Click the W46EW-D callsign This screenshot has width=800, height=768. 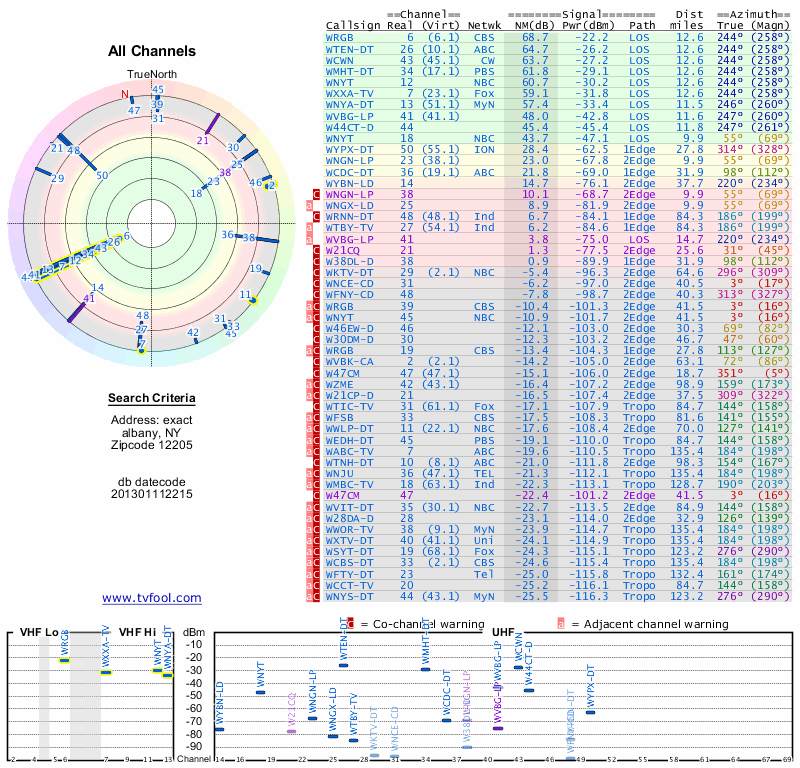349,329
